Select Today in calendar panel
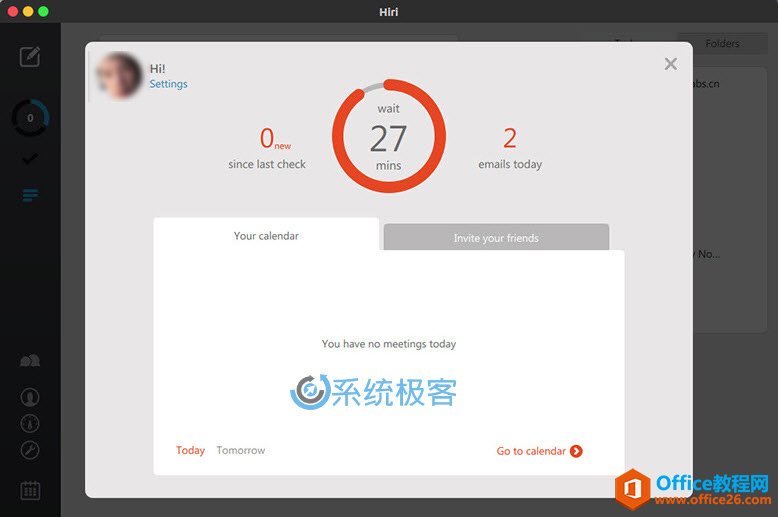 click(x=190, y=450)
